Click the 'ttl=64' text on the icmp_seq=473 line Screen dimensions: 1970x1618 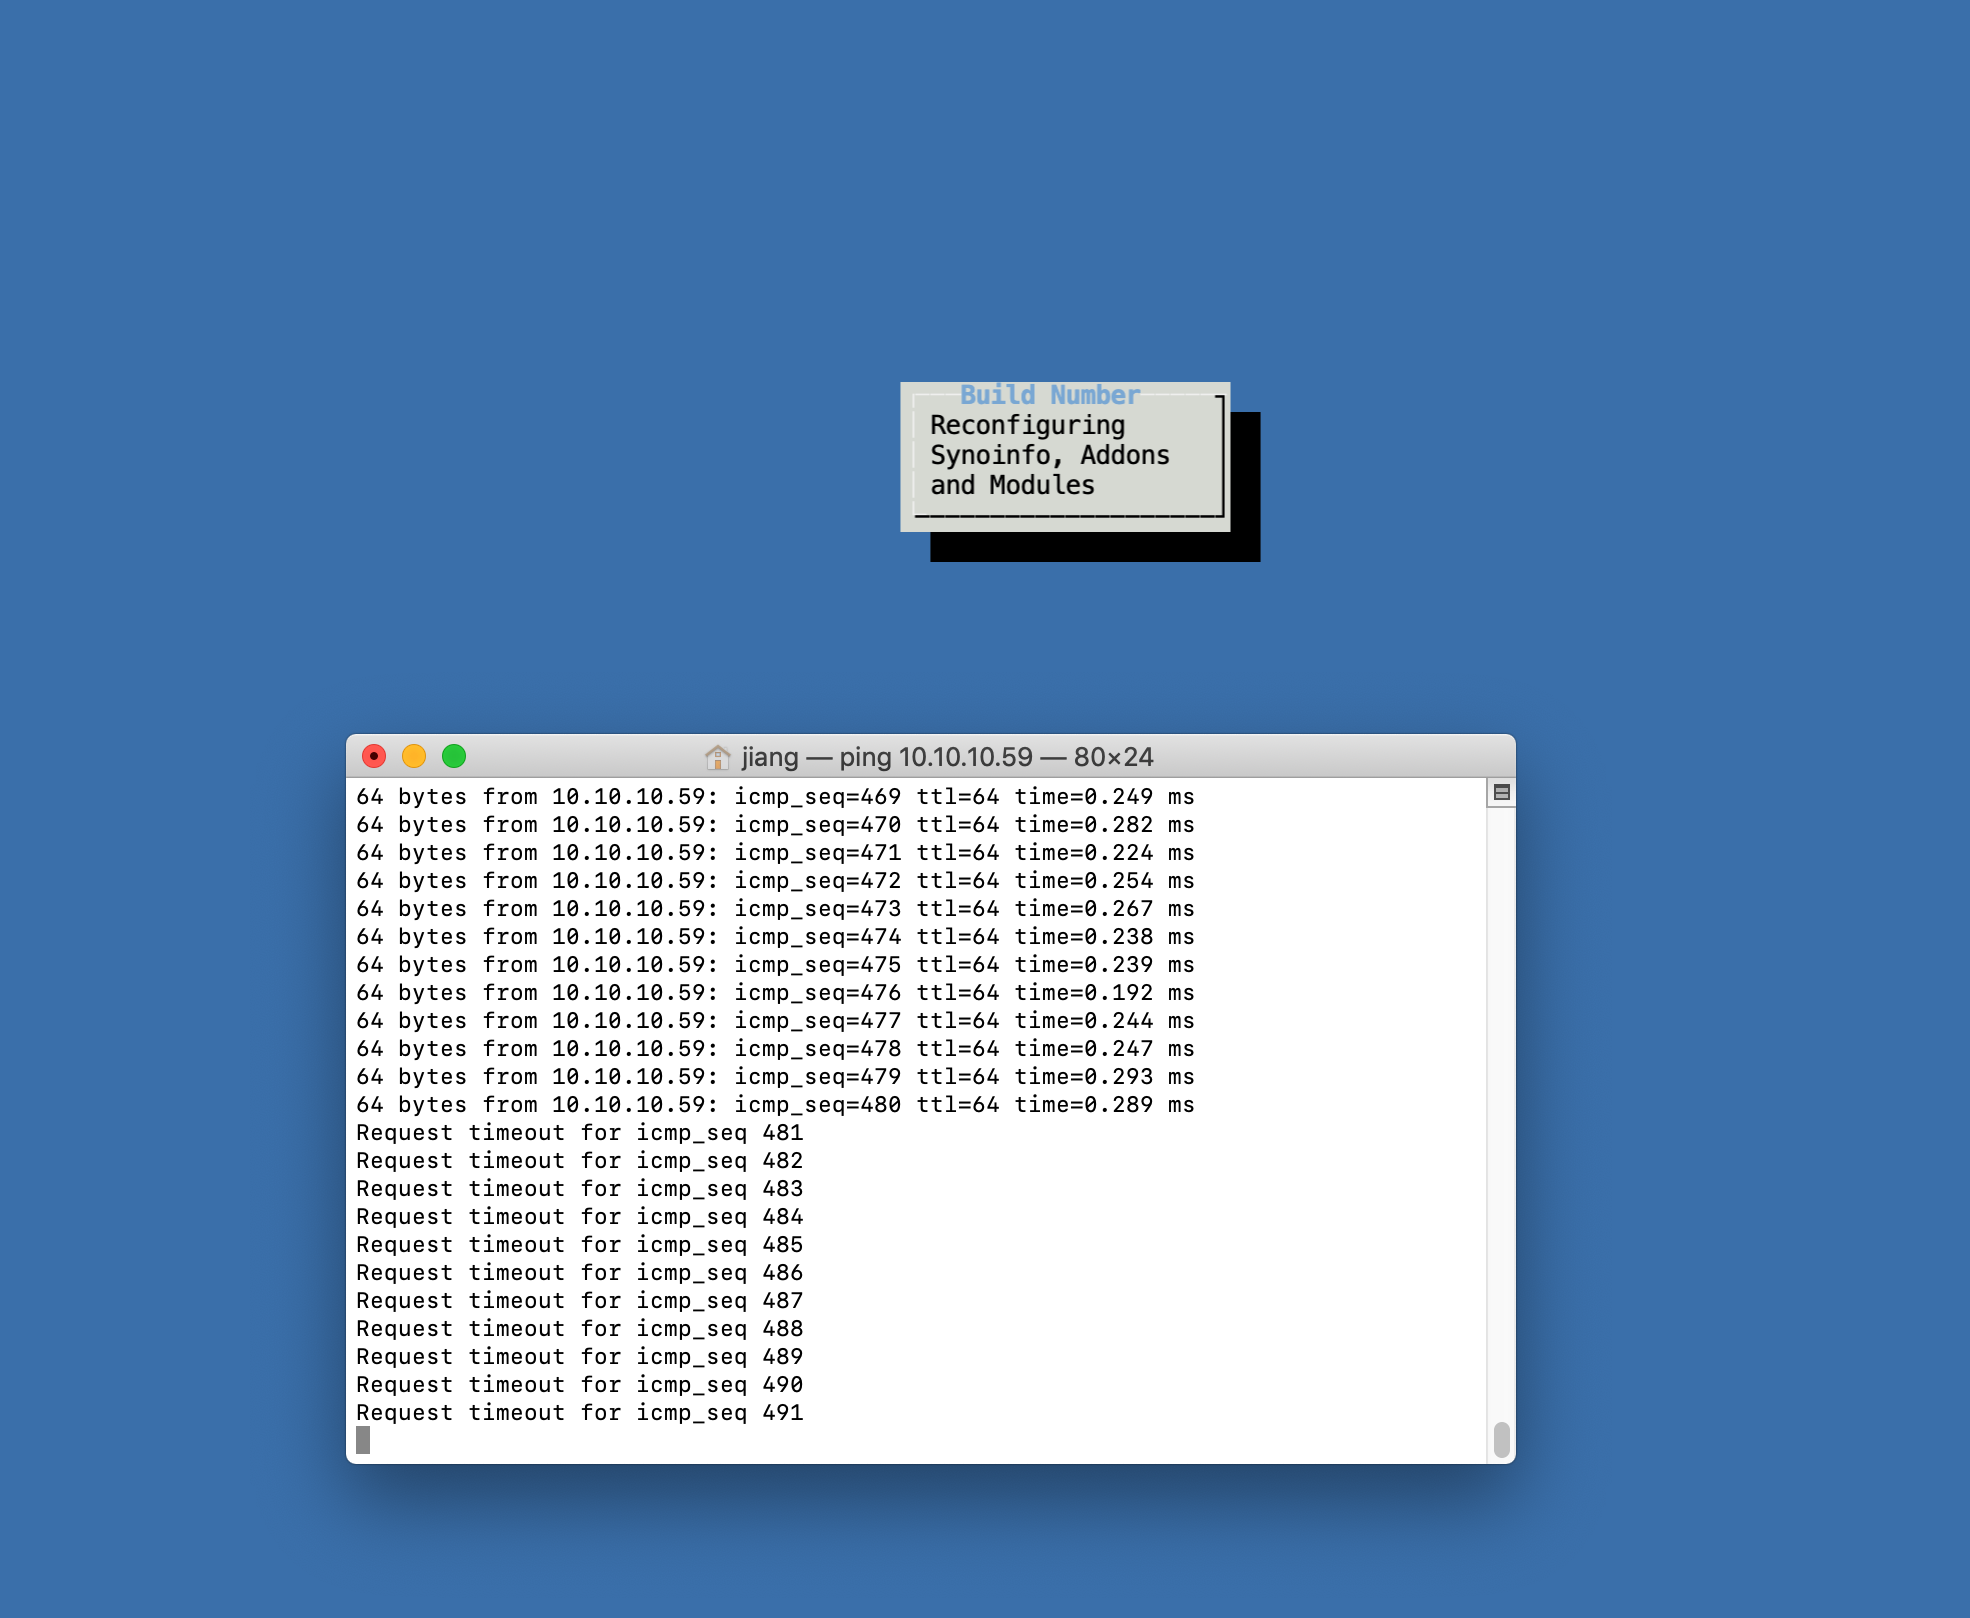[x=957, y=909]
